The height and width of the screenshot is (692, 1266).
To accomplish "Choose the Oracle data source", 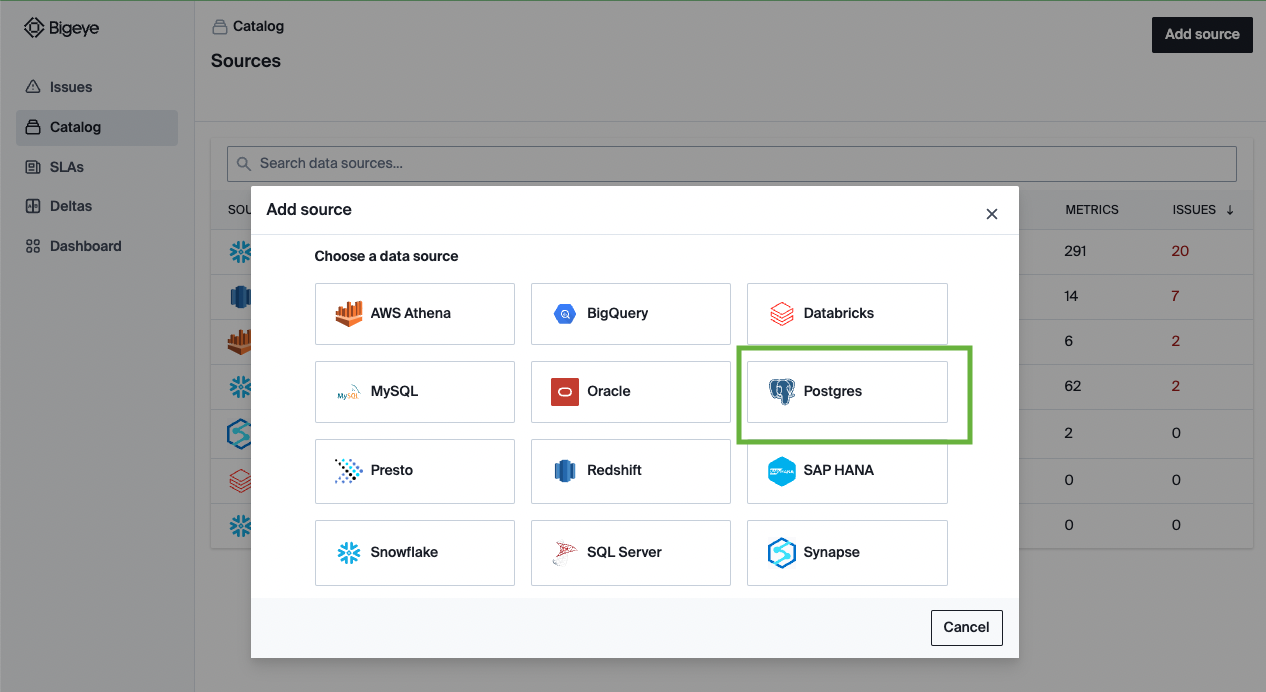I will (x=631, y=391).
